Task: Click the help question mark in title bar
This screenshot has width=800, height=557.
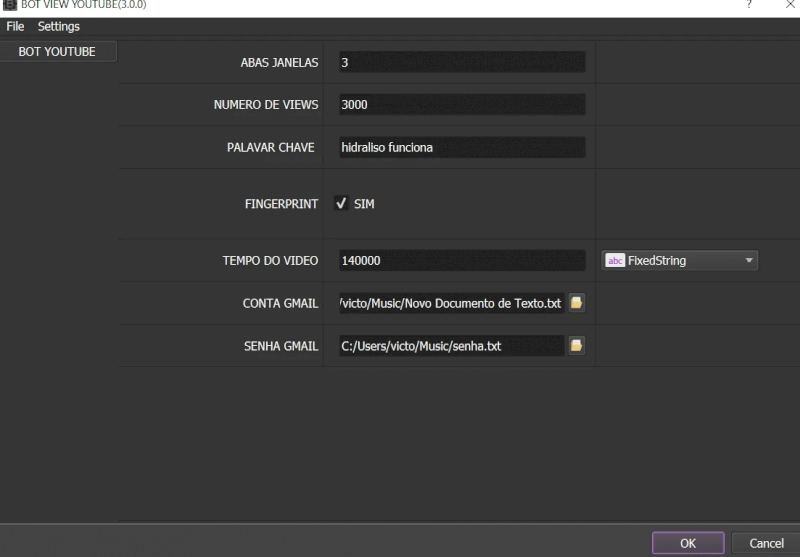Action: [748, 5]
